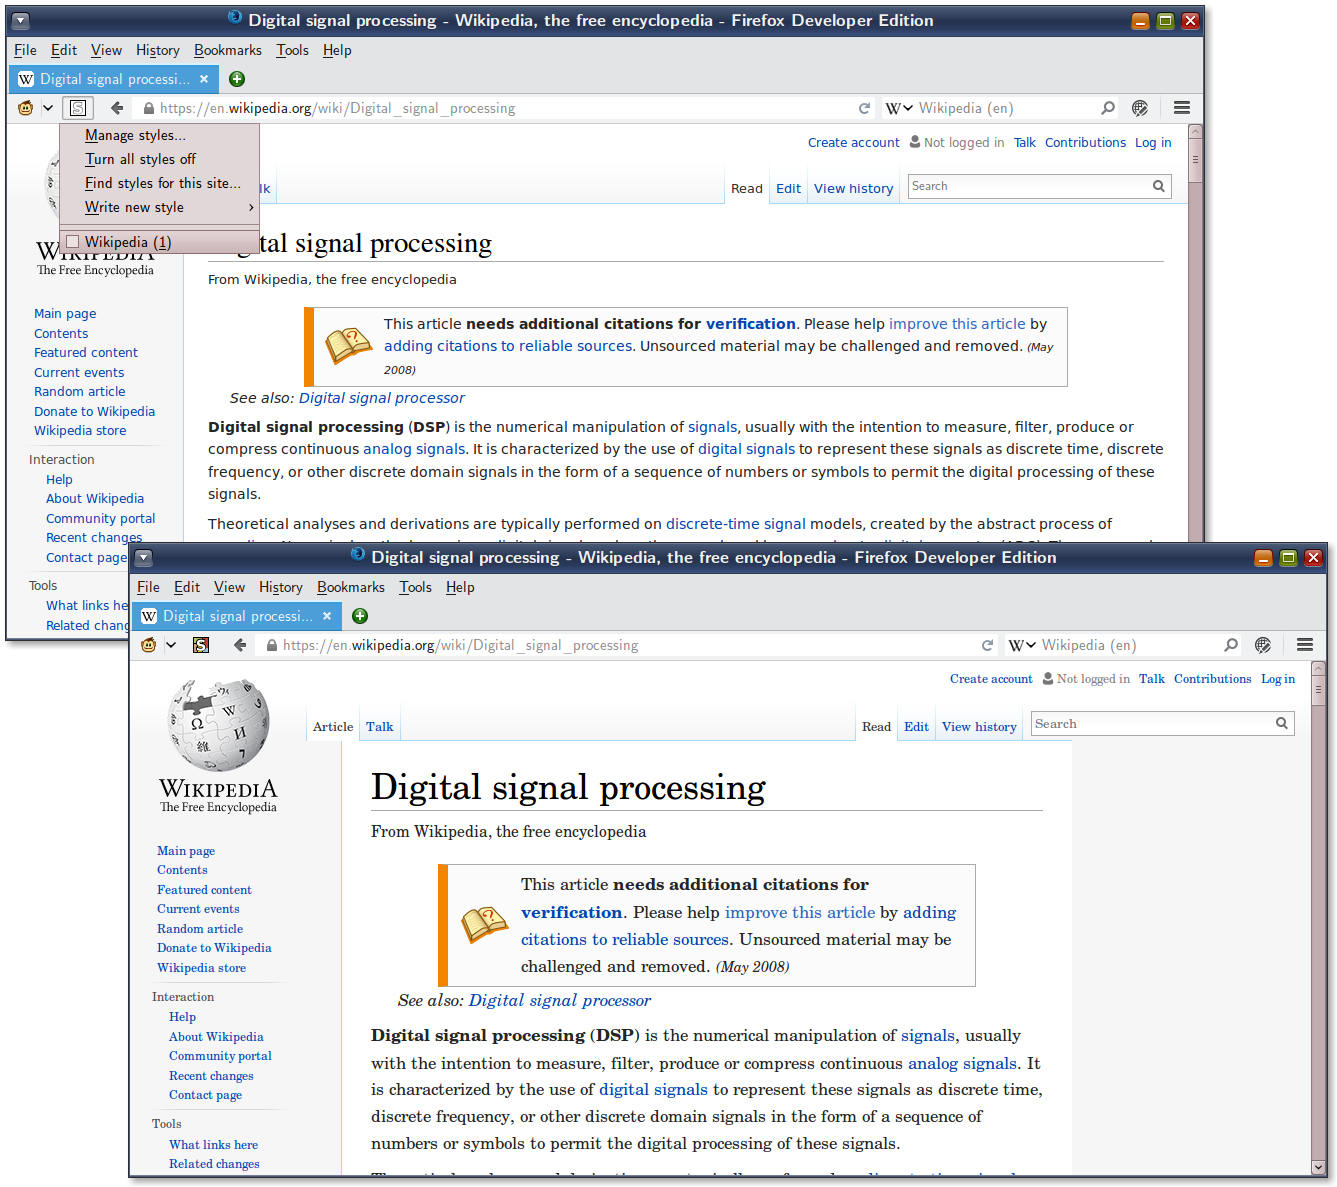The image size is (1337, 1187).
Task: Click padlock icon in front window URL bar
Action: 272,646
